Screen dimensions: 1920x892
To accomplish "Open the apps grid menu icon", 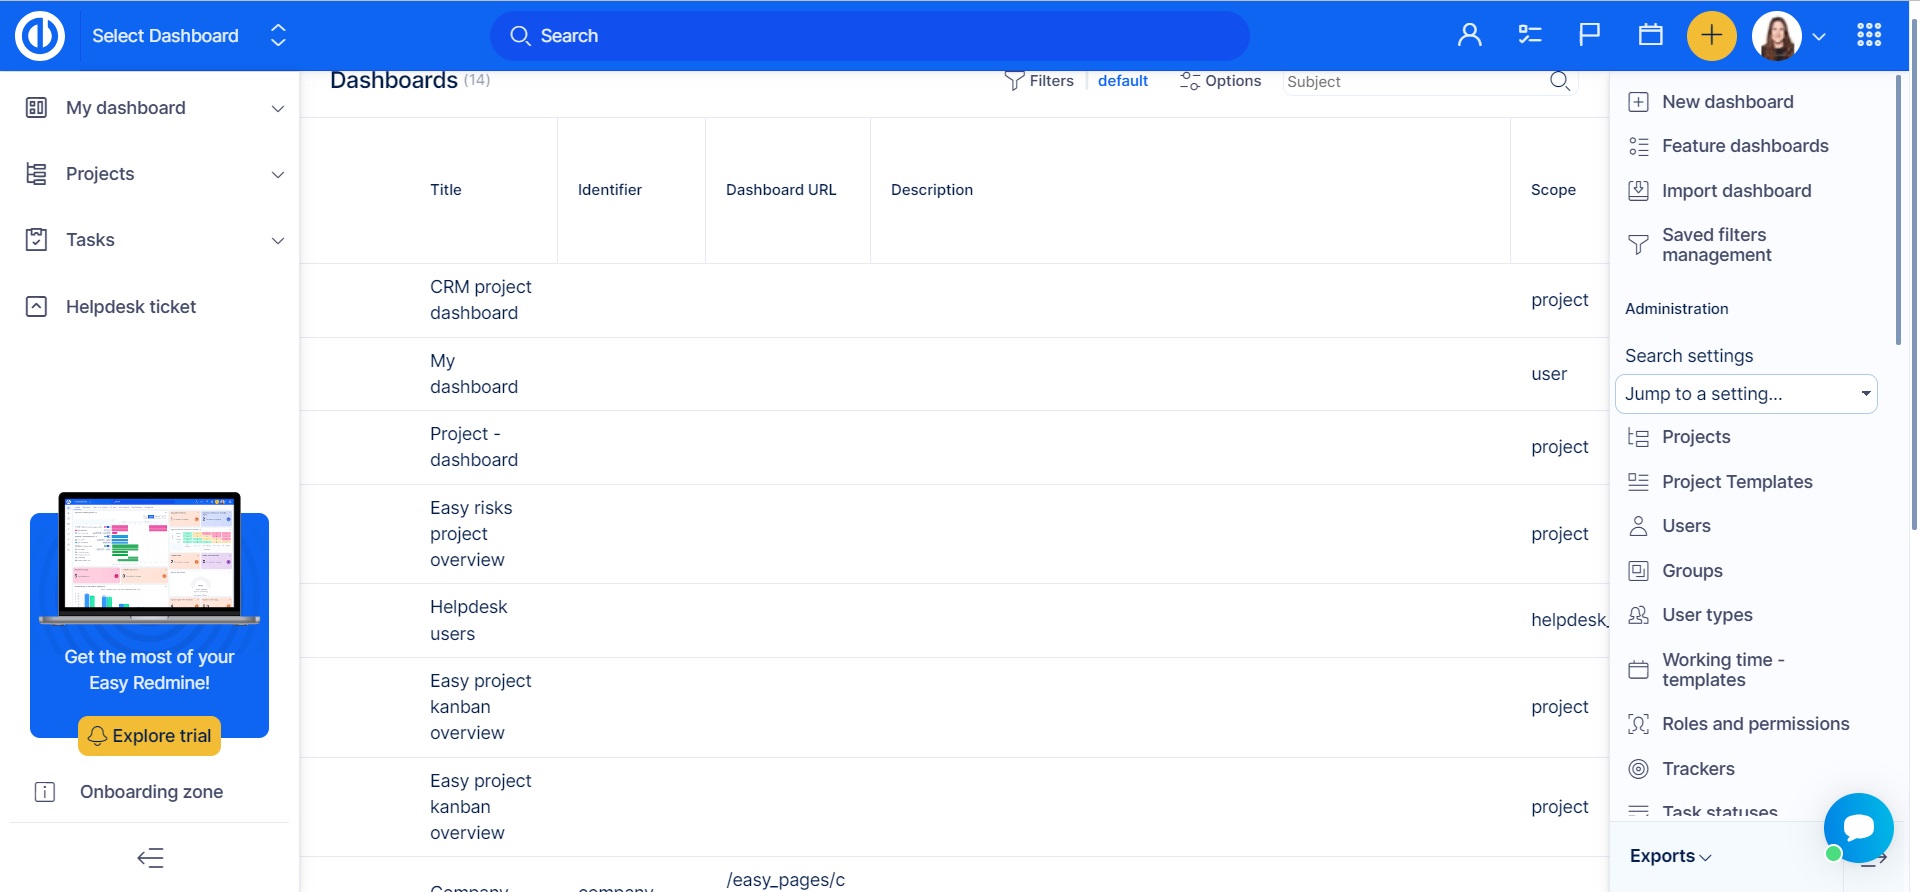I will (x=1868, y=36).
